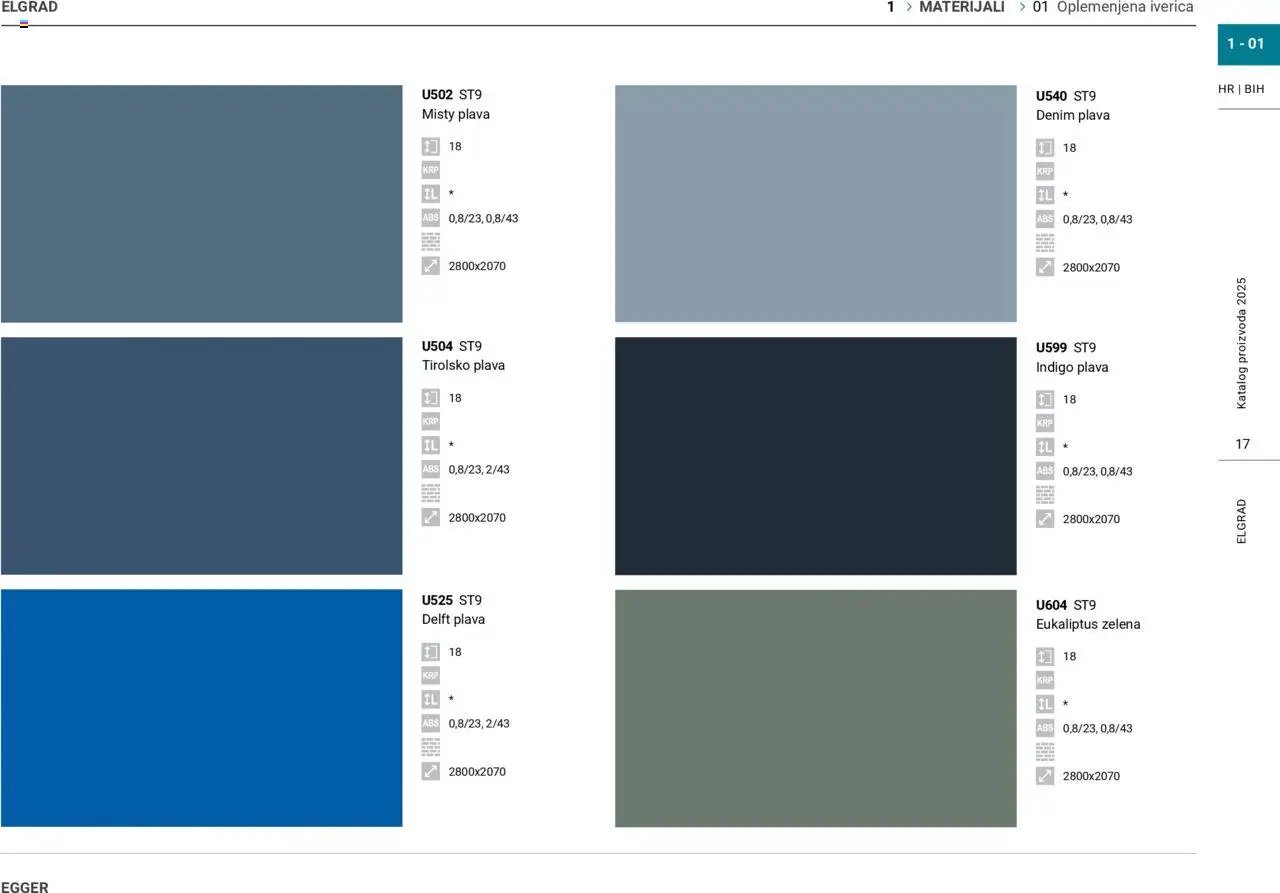Click the KRP icon for Delft plava

pos(430,676)
